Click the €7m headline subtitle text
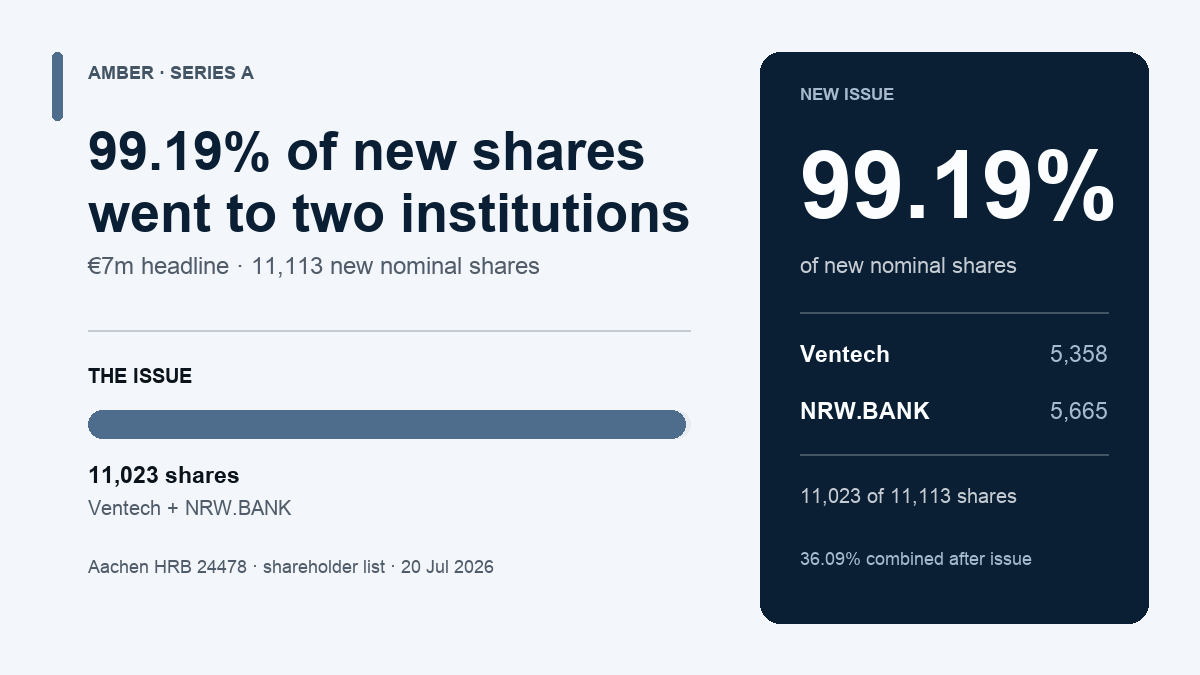The image size is (1200, 675). 314,266
